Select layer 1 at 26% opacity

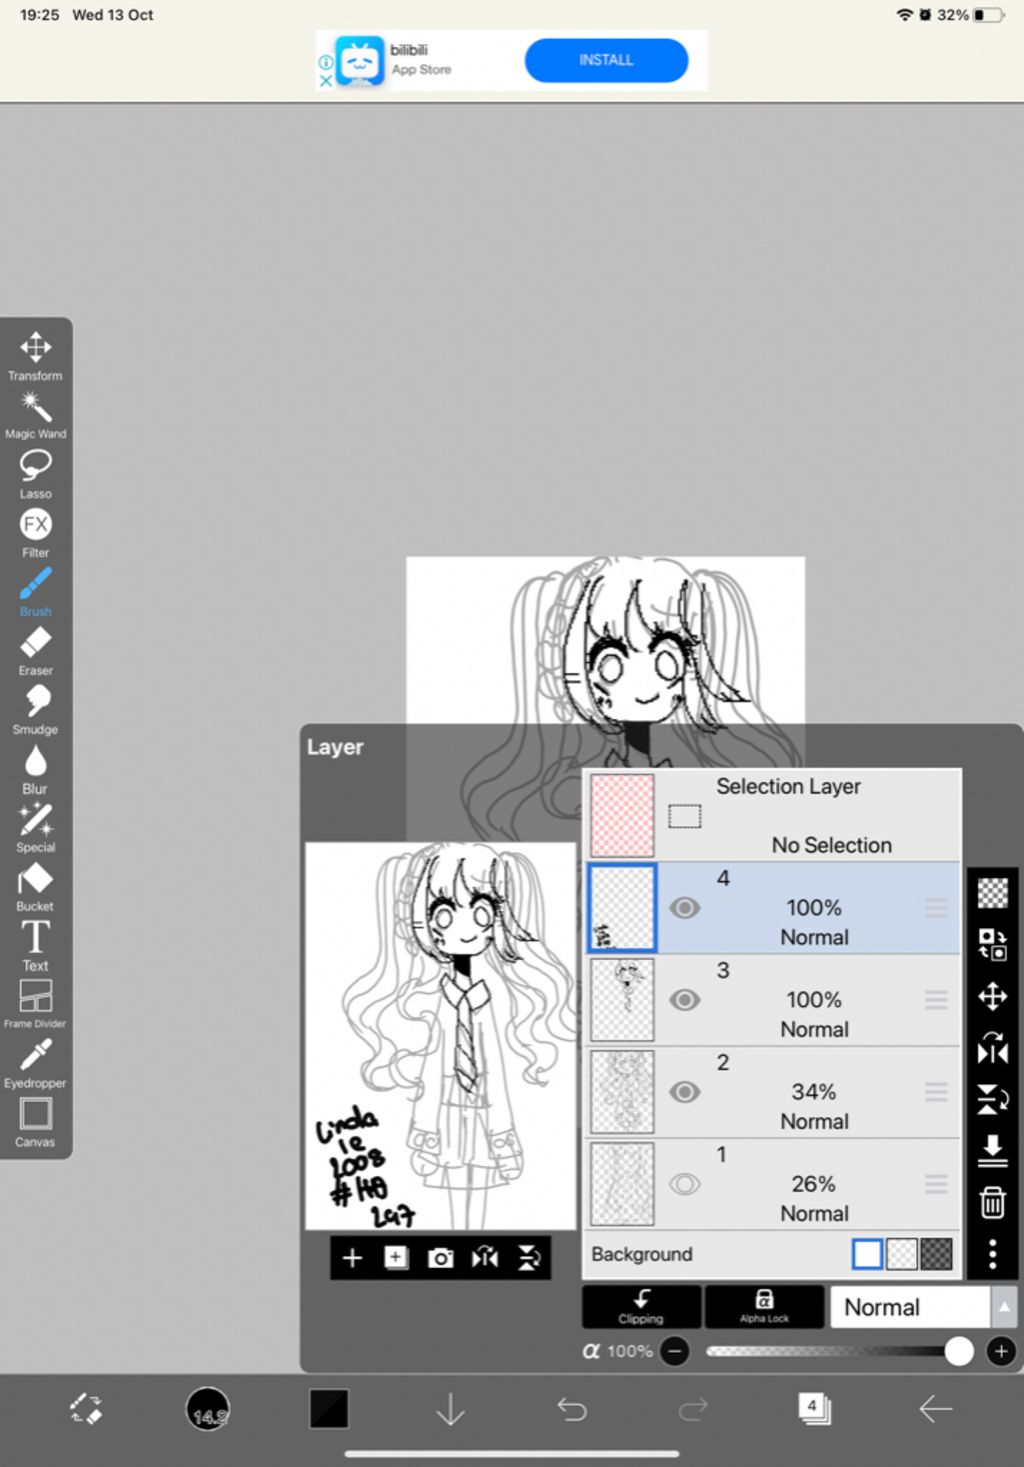coord(772,1184)
